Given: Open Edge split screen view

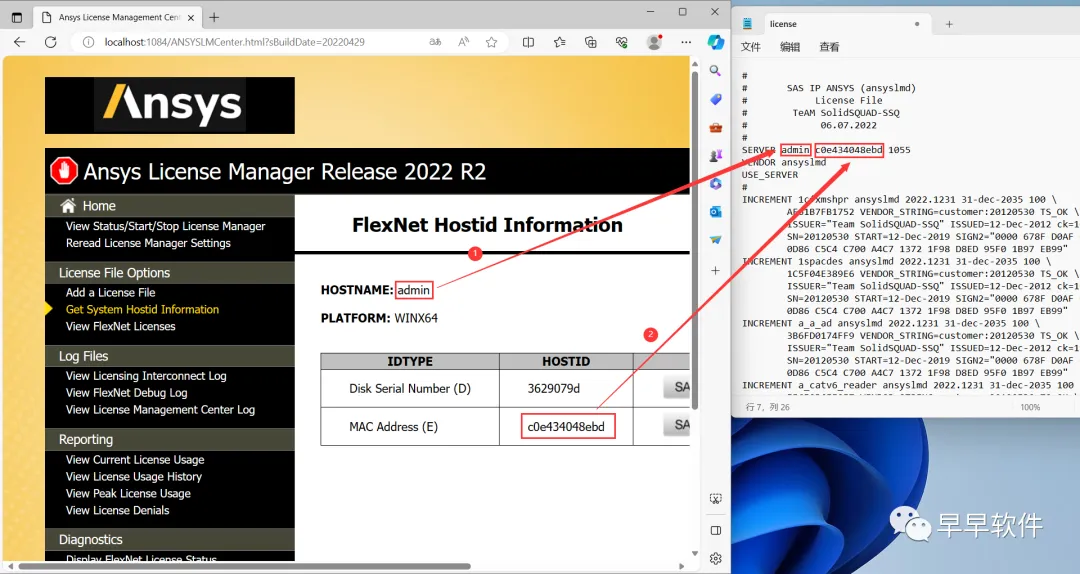Looking at the screenshot, I should [528, 42].
